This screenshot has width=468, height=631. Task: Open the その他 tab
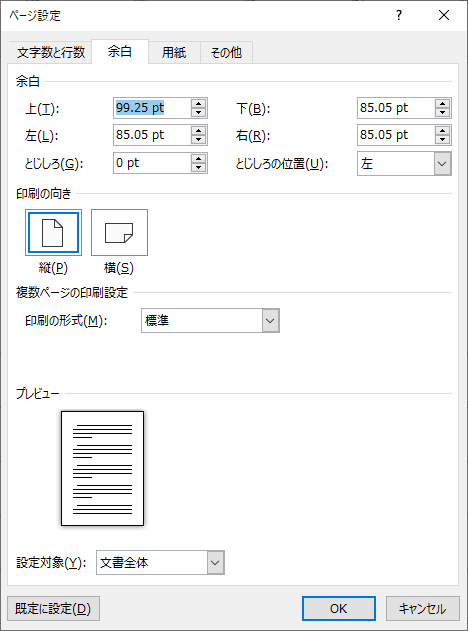[226, 52]
